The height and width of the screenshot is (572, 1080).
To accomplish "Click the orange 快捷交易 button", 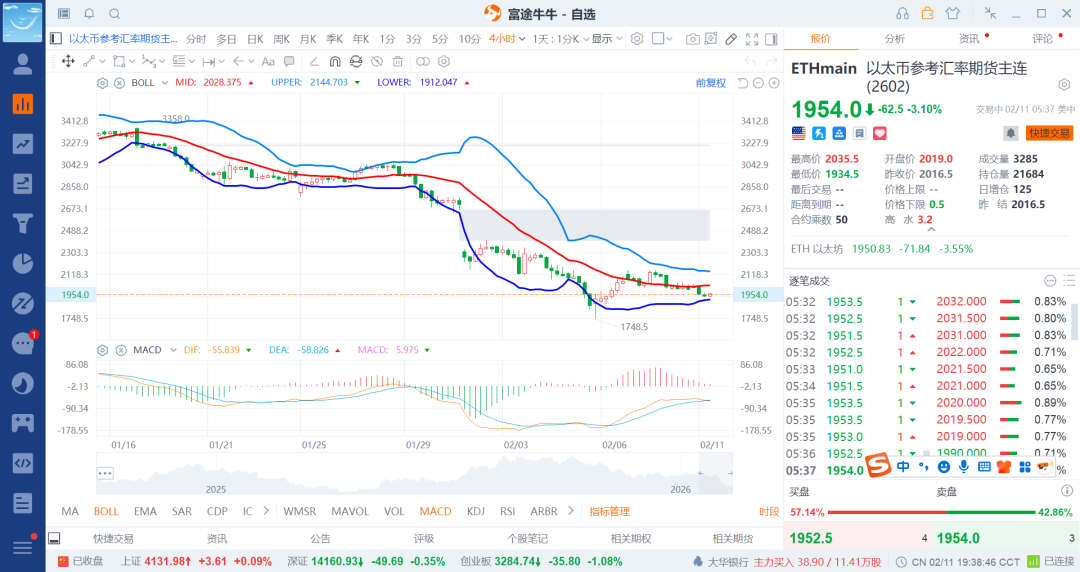I will coord(1049,133).
